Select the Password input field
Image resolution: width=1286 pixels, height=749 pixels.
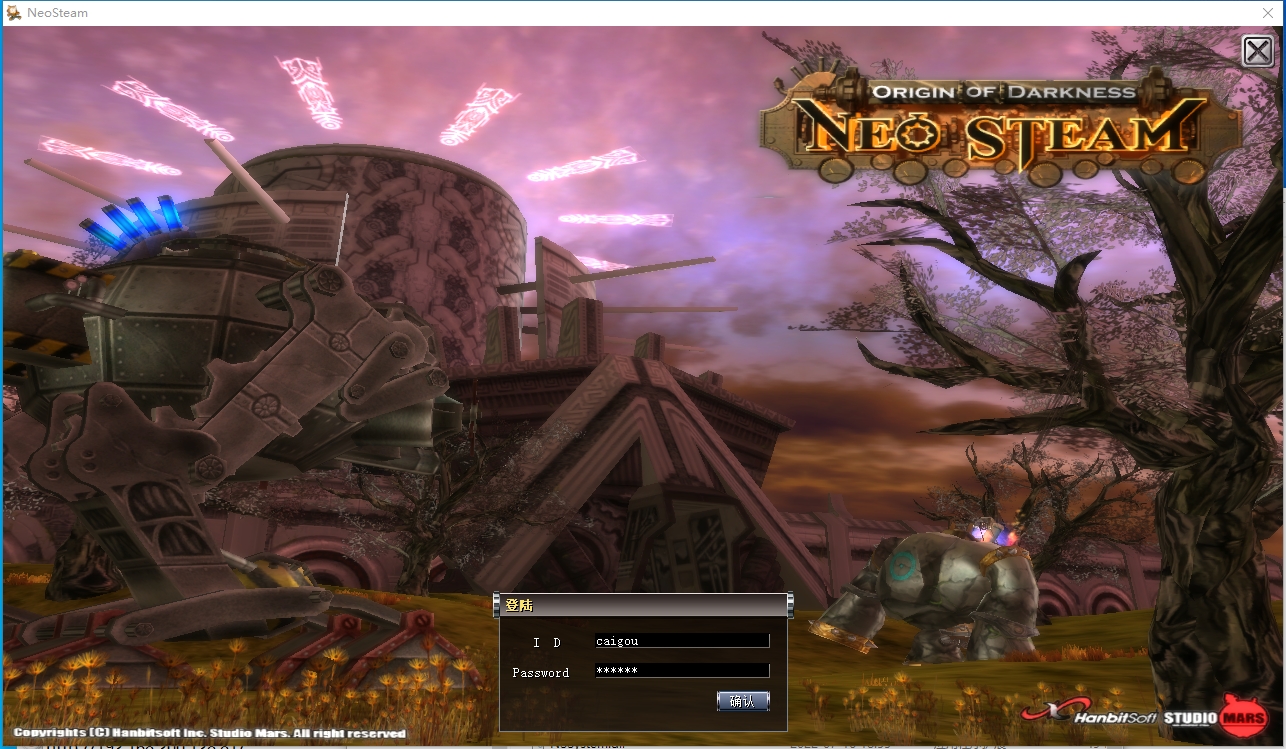681,671
